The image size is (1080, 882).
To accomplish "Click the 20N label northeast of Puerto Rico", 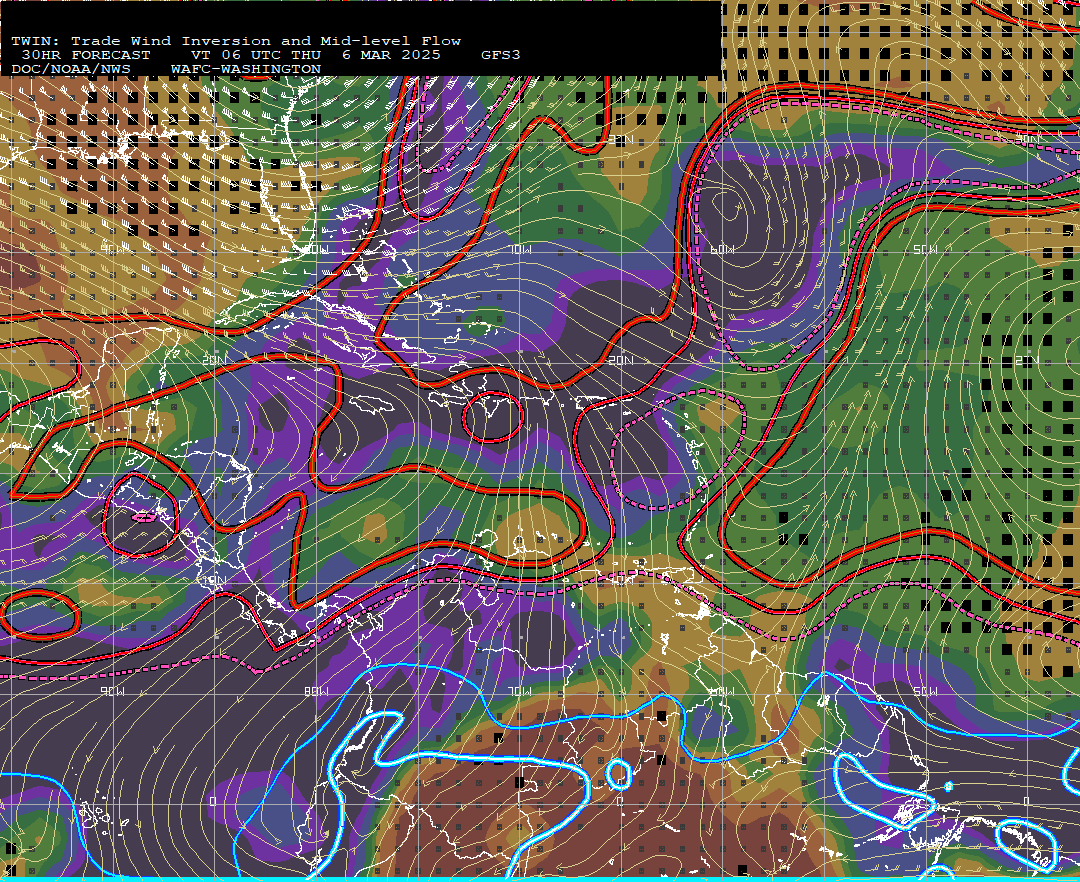I will pyautogui.click(x=620, y=360).
